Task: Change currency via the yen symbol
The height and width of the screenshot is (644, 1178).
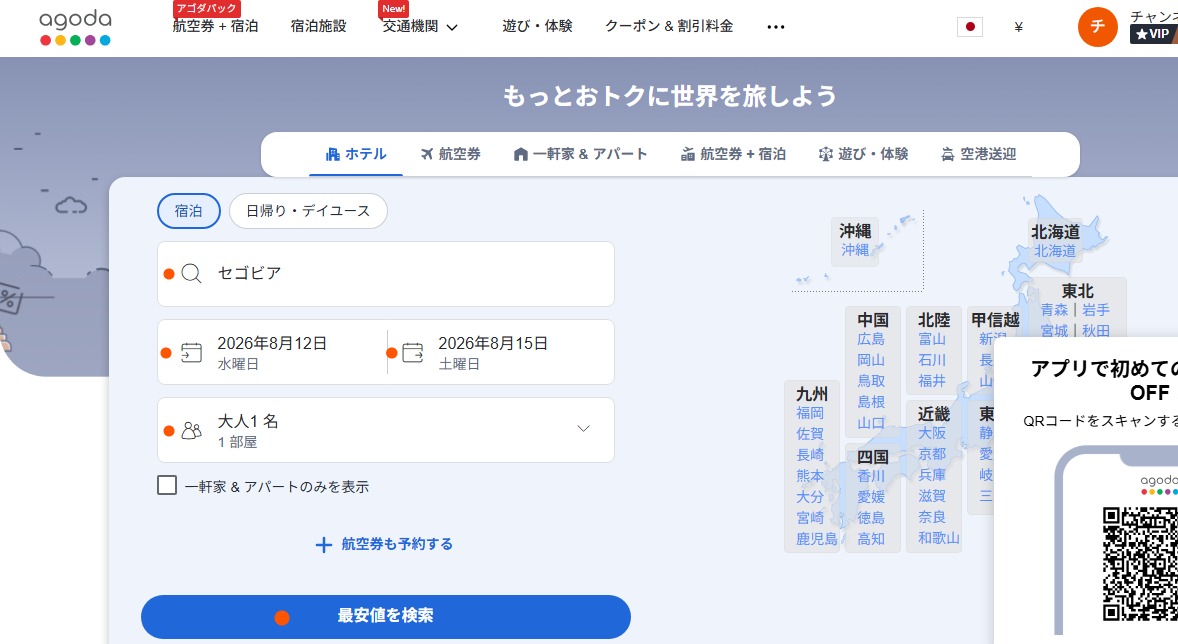Action: pyautogui.click(x=1018, y=27)
